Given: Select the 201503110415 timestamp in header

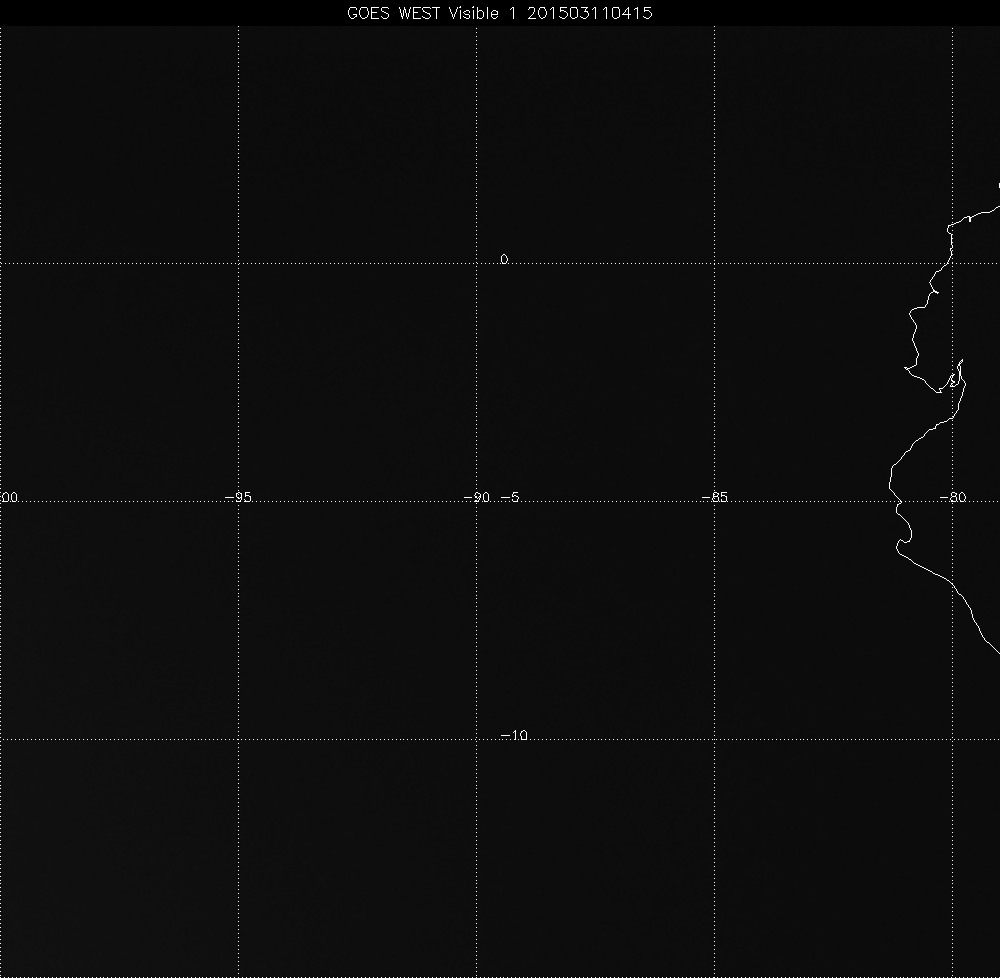Looking at the screenshot, I should [590, 13].
